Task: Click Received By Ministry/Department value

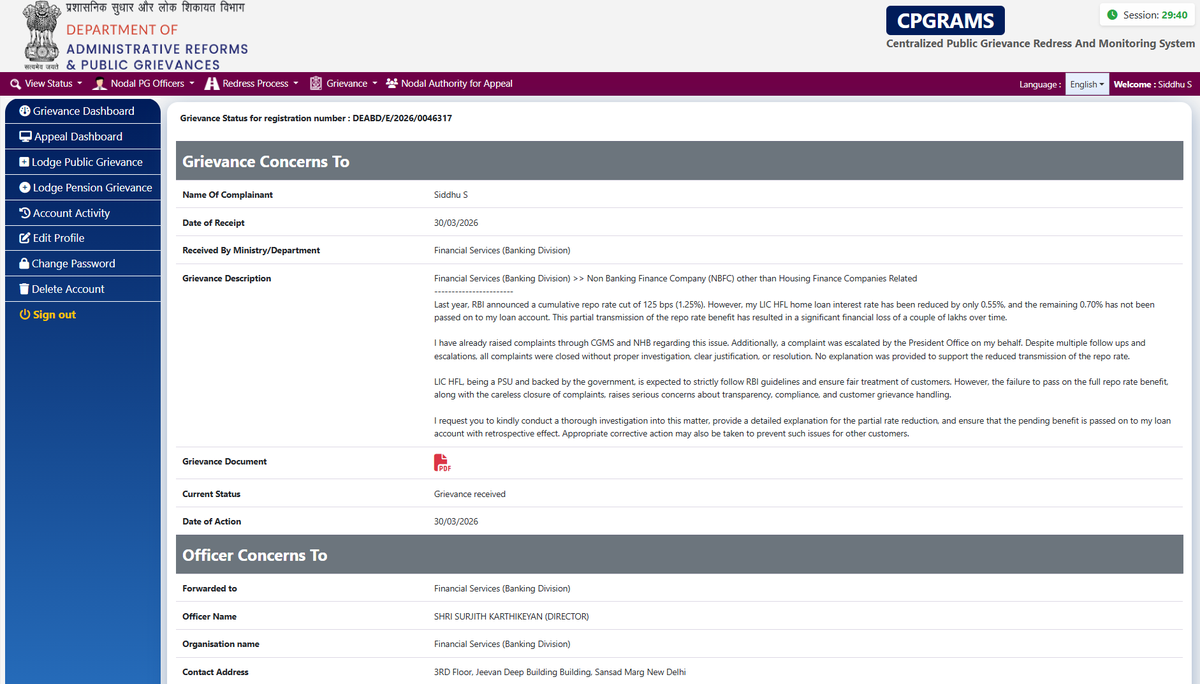Action: click(502, 250)
